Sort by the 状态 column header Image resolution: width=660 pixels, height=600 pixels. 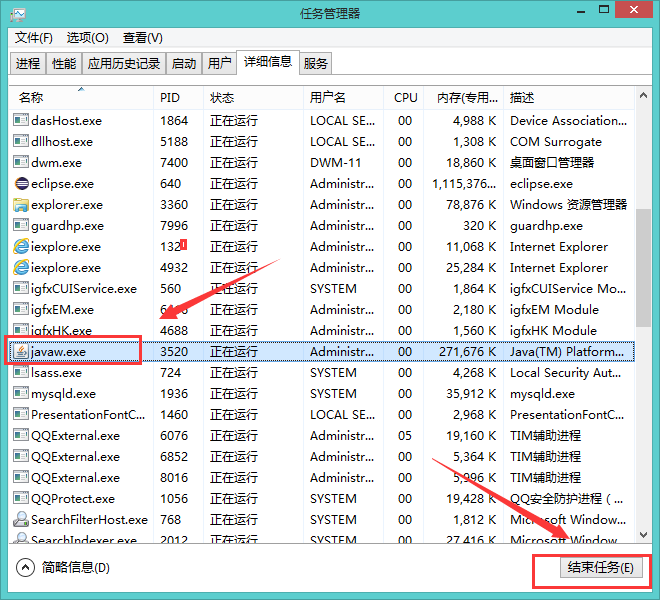[x=253, y=98]
